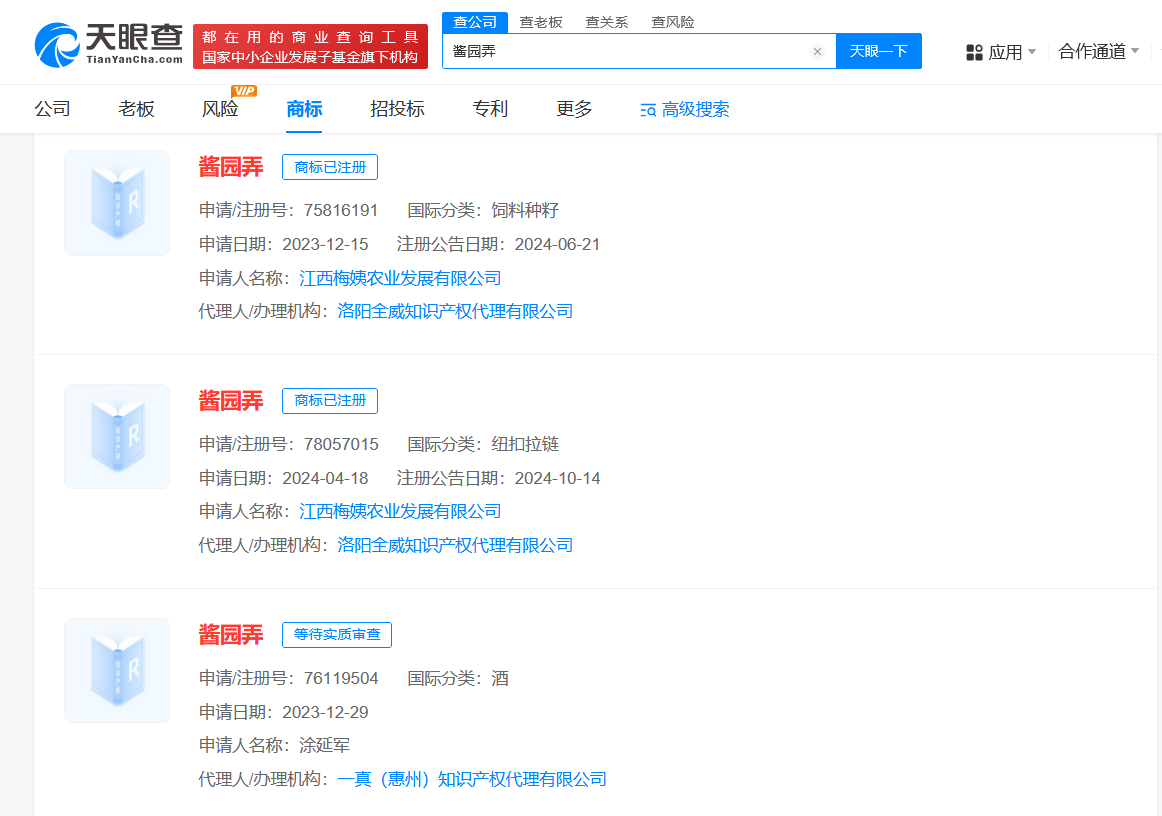Open 酱园弄 title of trademark 76119504
The image size is (1162, 816).
[231, 634]
